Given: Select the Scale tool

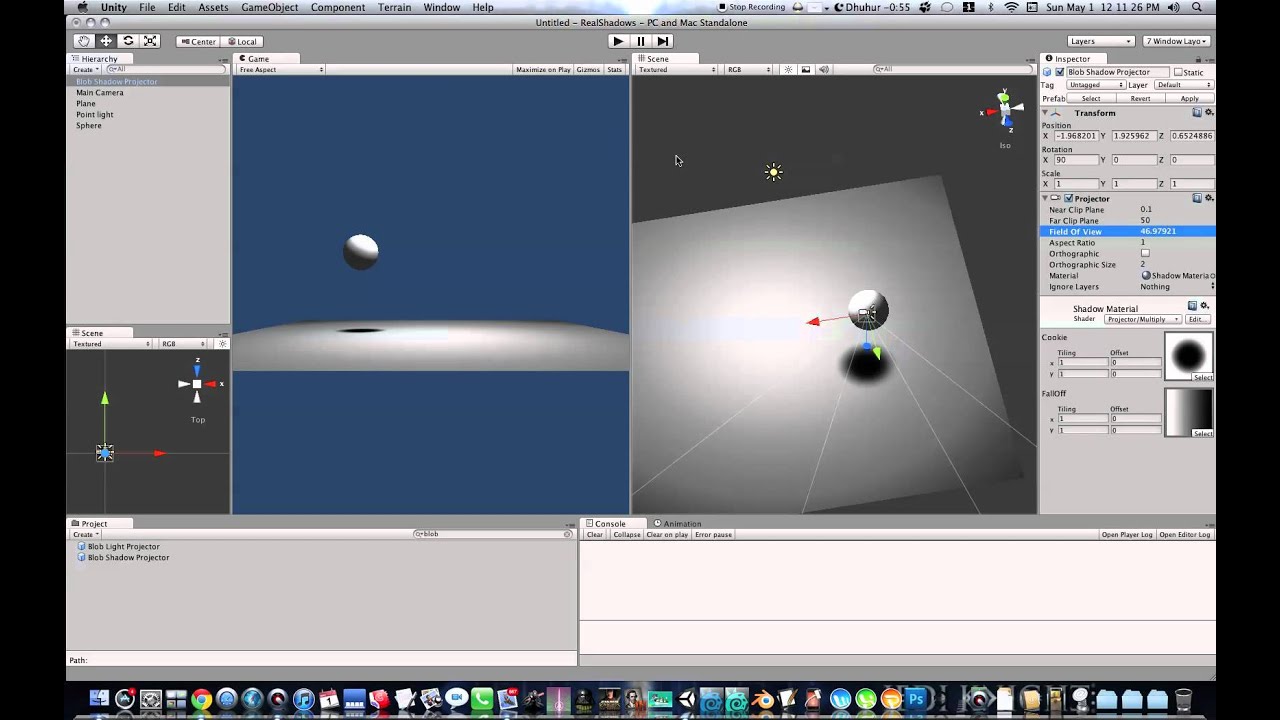Looking at the screenshot, I should click(150, 41).
